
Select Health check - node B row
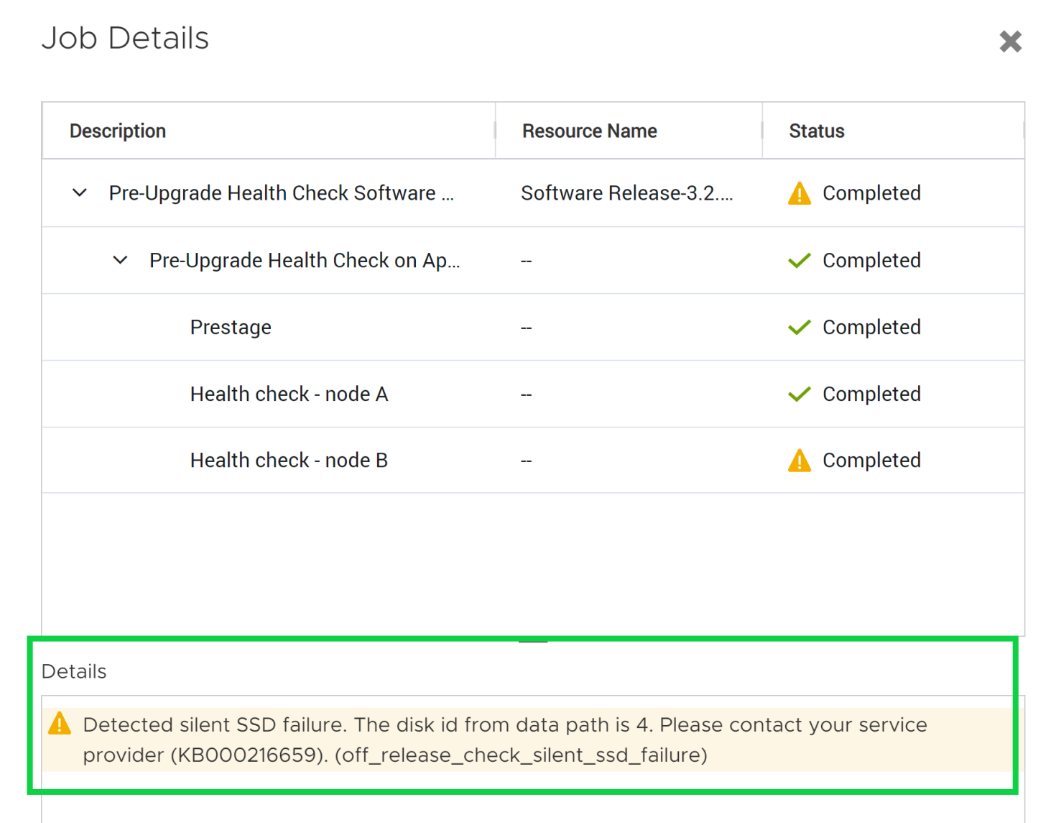click(x=289, y=461)
